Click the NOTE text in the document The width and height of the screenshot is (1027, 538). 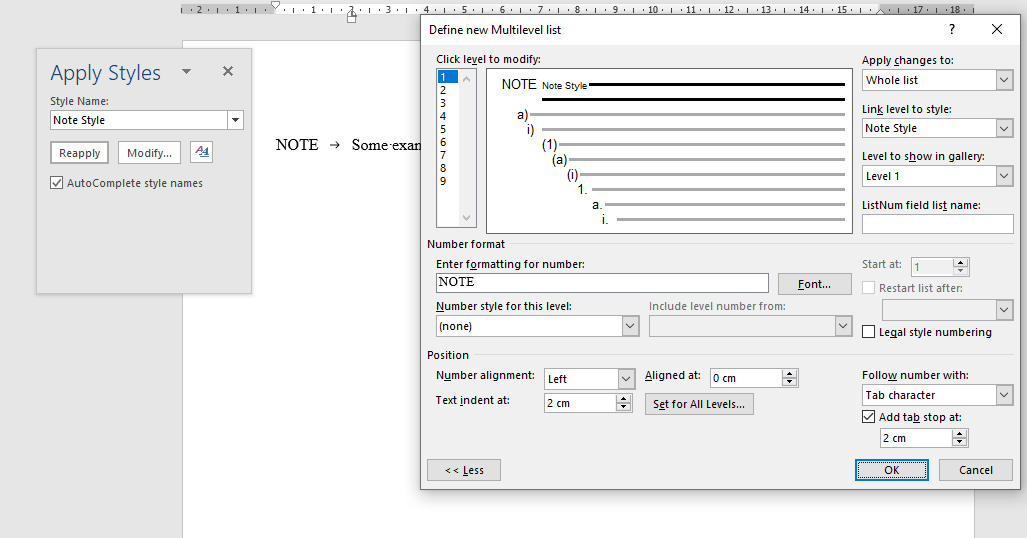tap(297, 145)
